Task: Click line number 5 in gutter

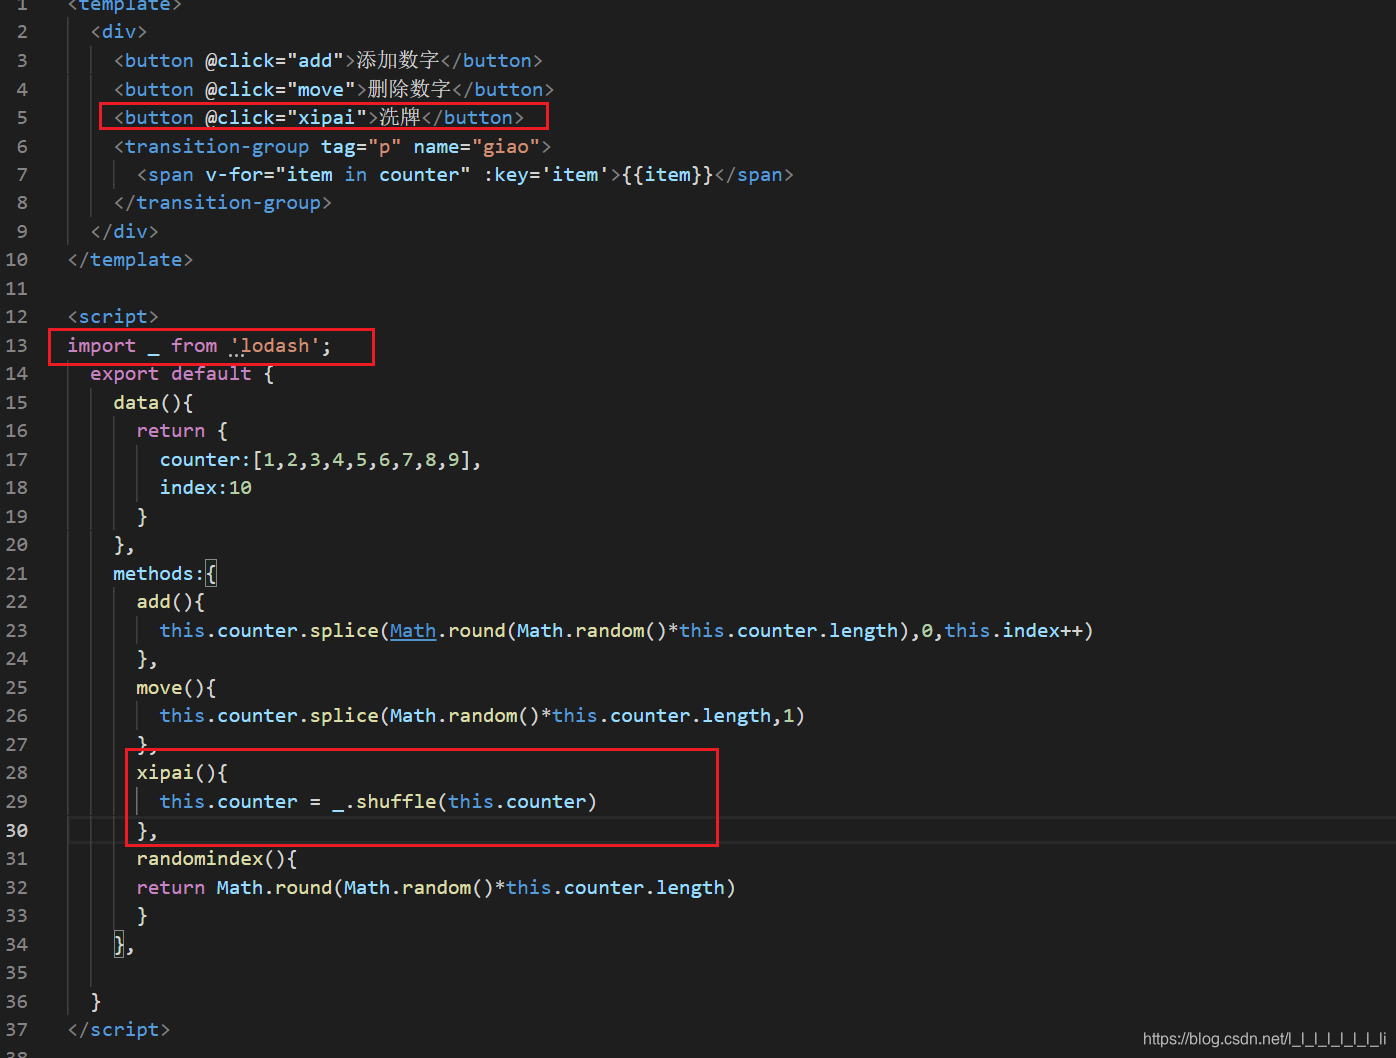Action: pos(22,117)
